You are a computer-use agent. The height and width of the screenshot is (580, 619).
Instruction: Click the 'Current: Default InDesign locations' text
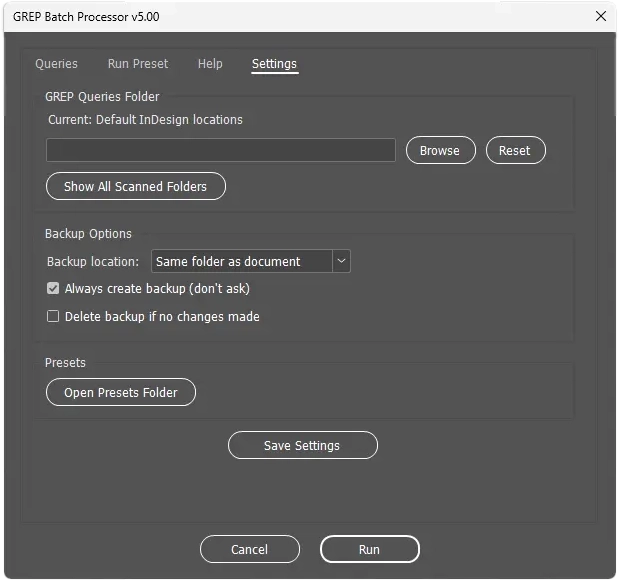pos(145,120)
